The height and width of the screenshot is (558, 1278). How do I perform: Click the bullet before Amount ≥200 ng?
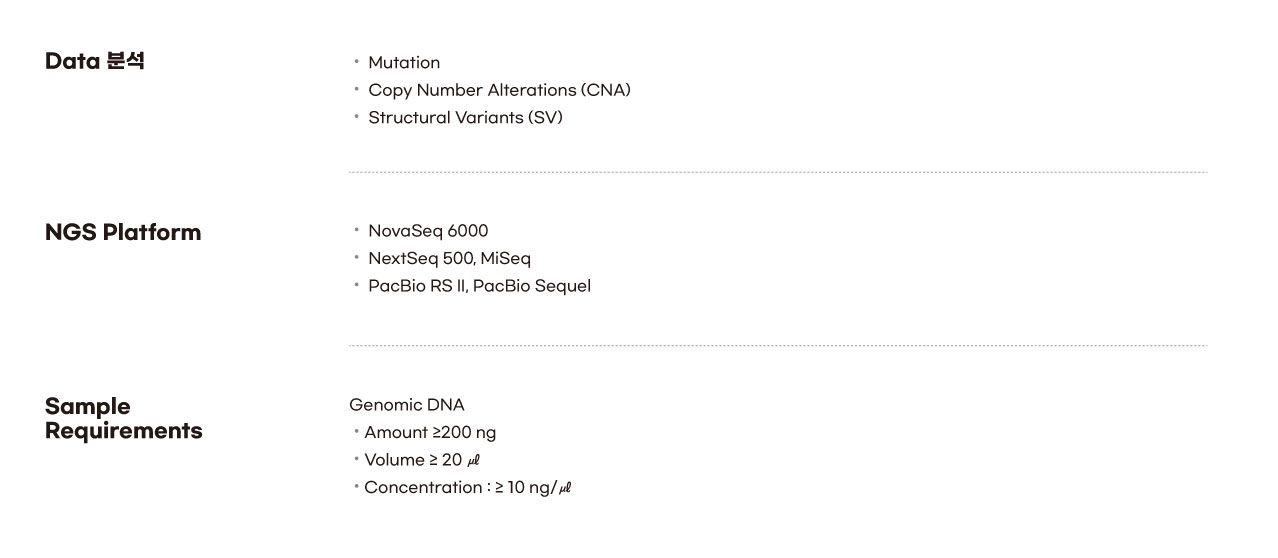[x=356, y=432]
